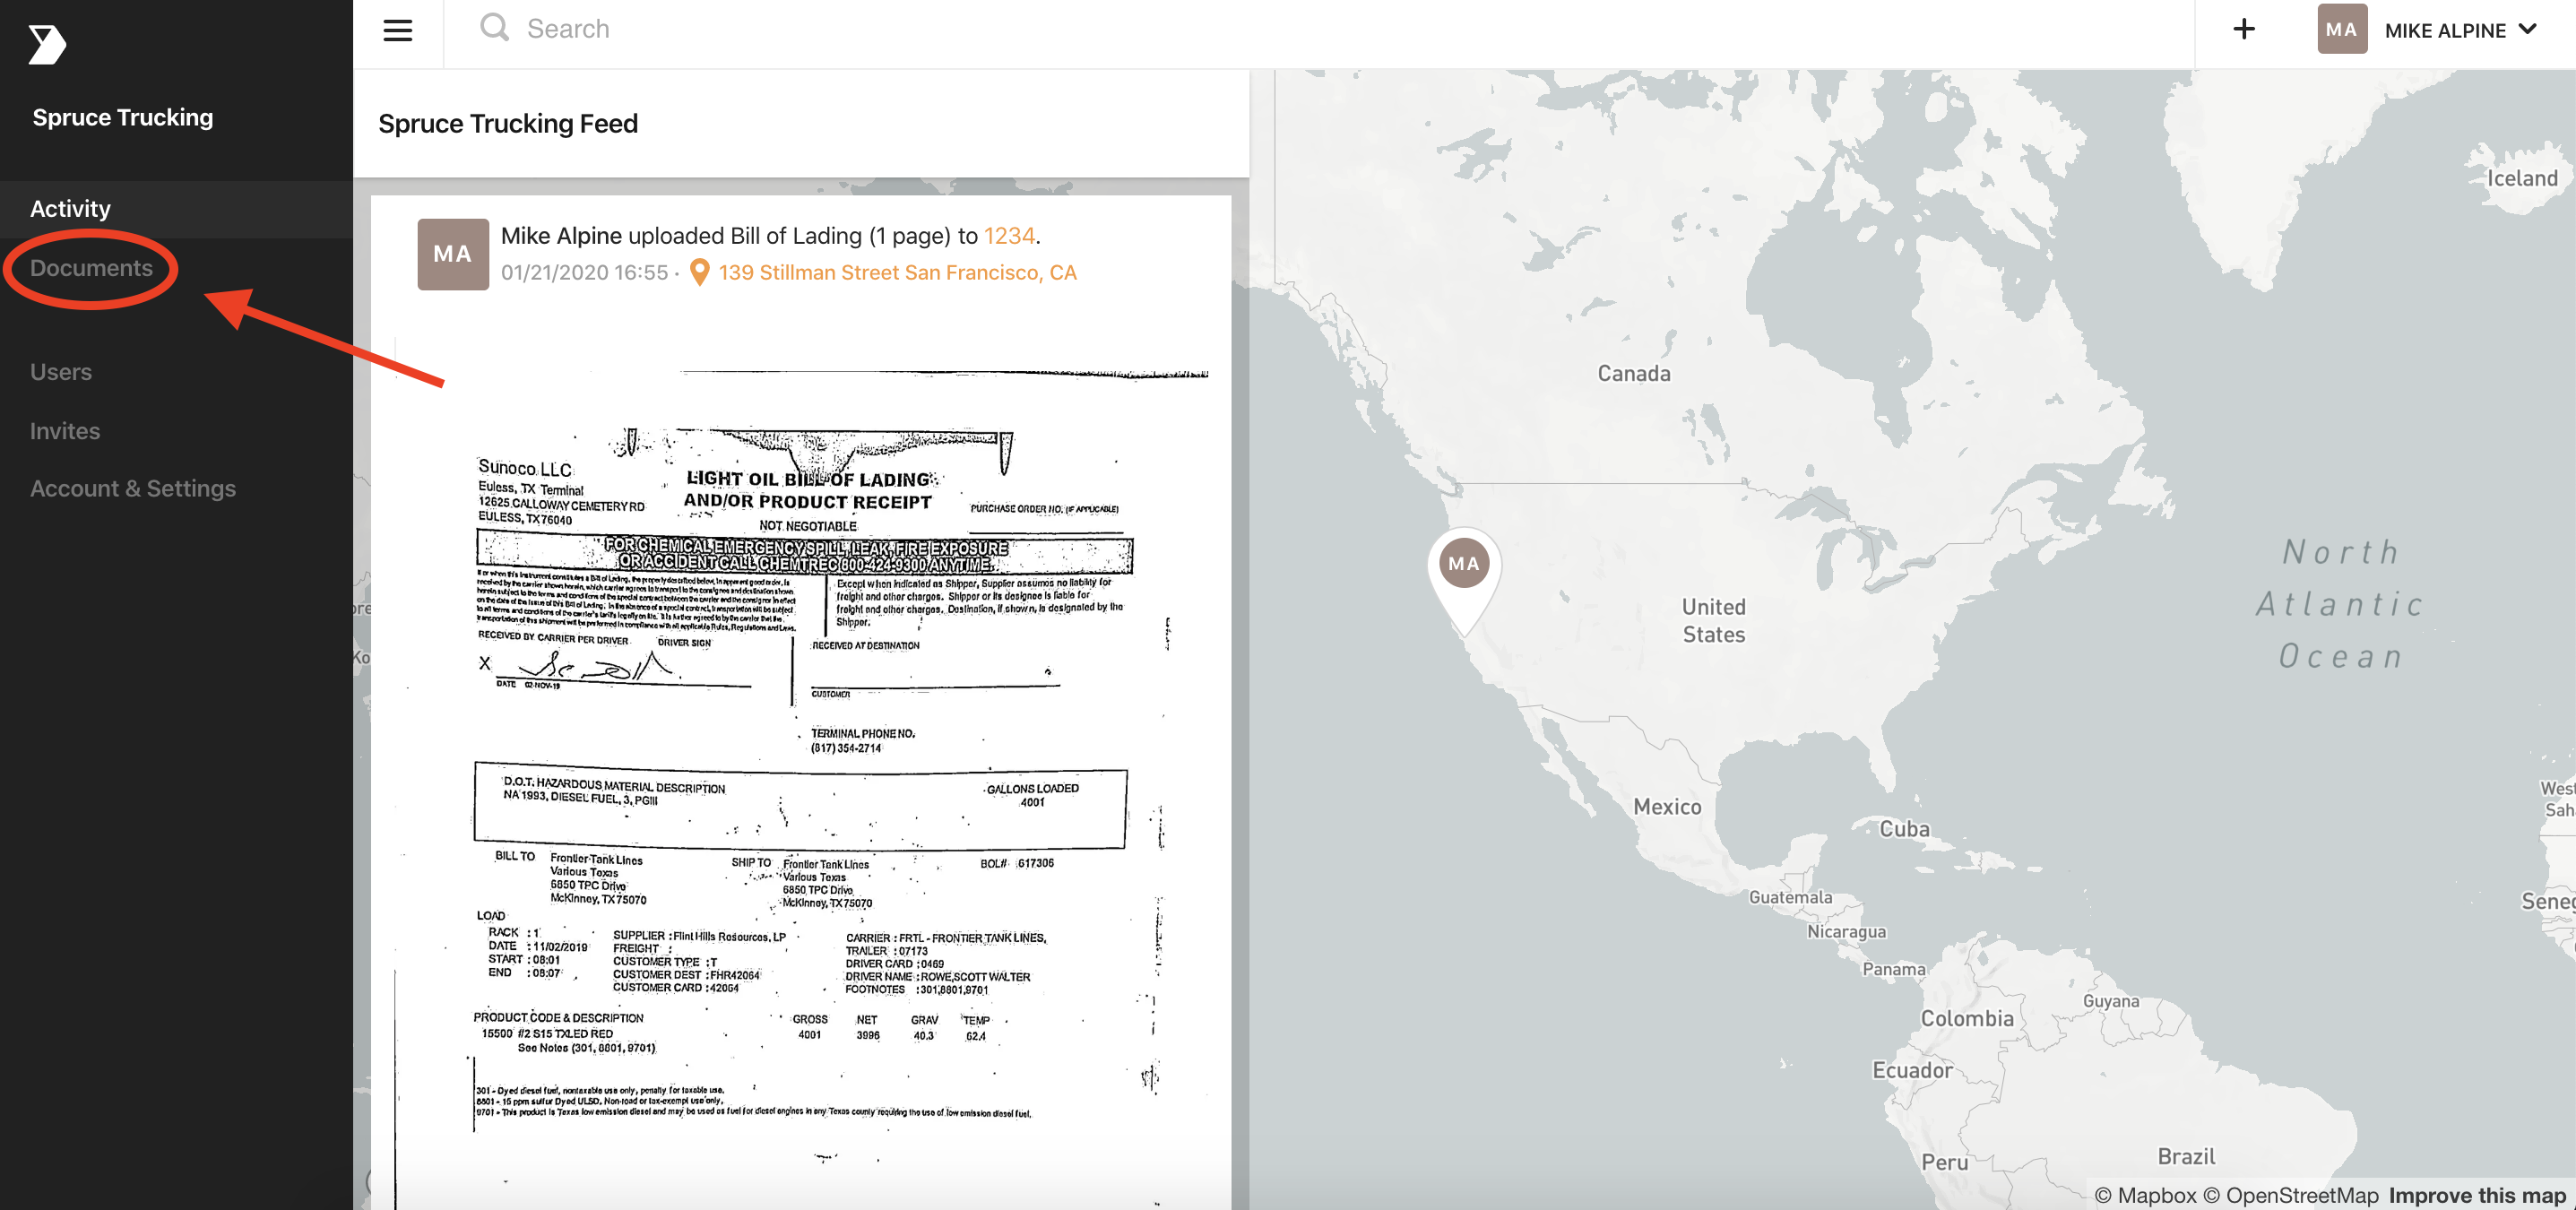Click the Improve this map link
Image resolution: width=2576 pixels, height=1210 pixels.
tap(2477, 1195)
